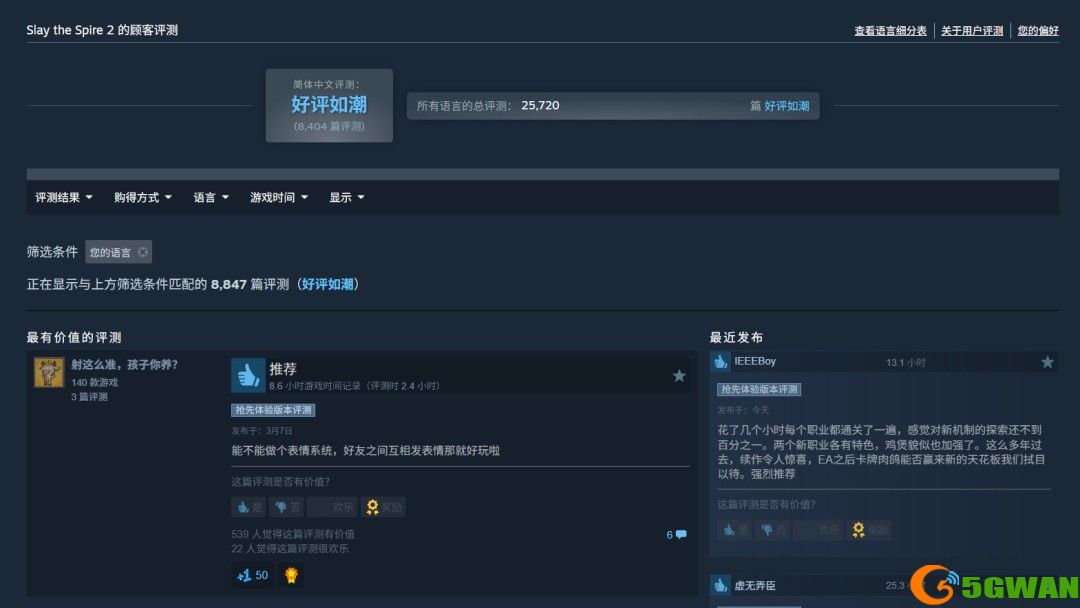Click the star icon on the 推荐 review header

click(x=679, y=375)
